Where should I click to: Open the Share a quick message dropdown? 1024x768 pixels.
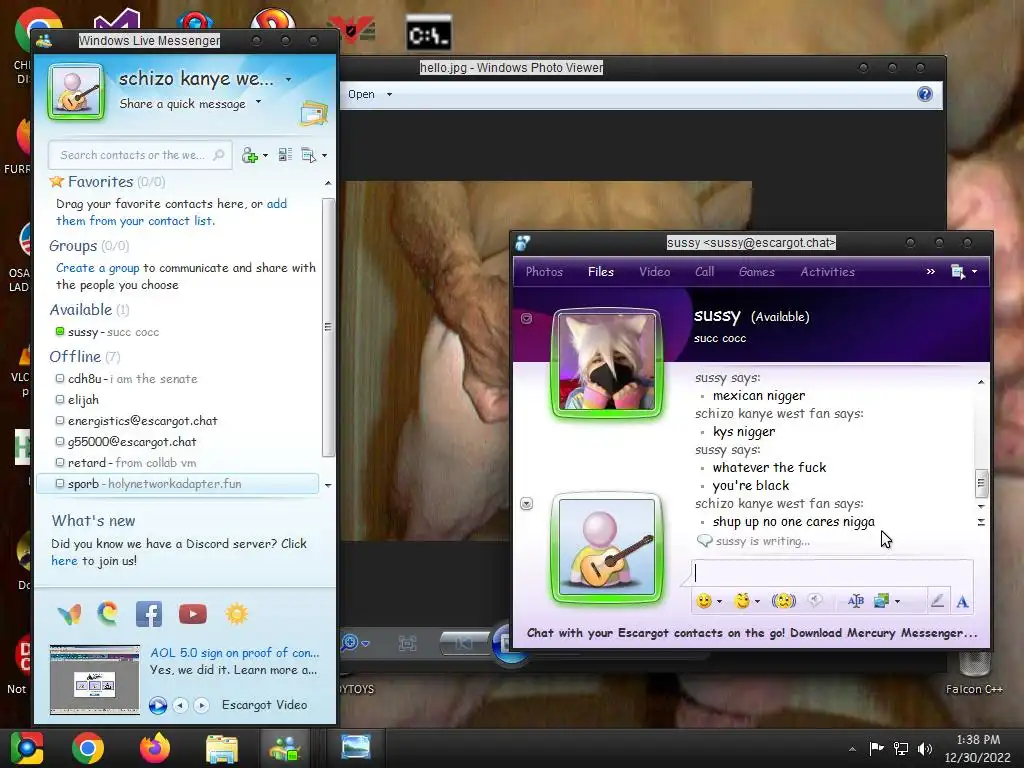[x=259, y=101]
